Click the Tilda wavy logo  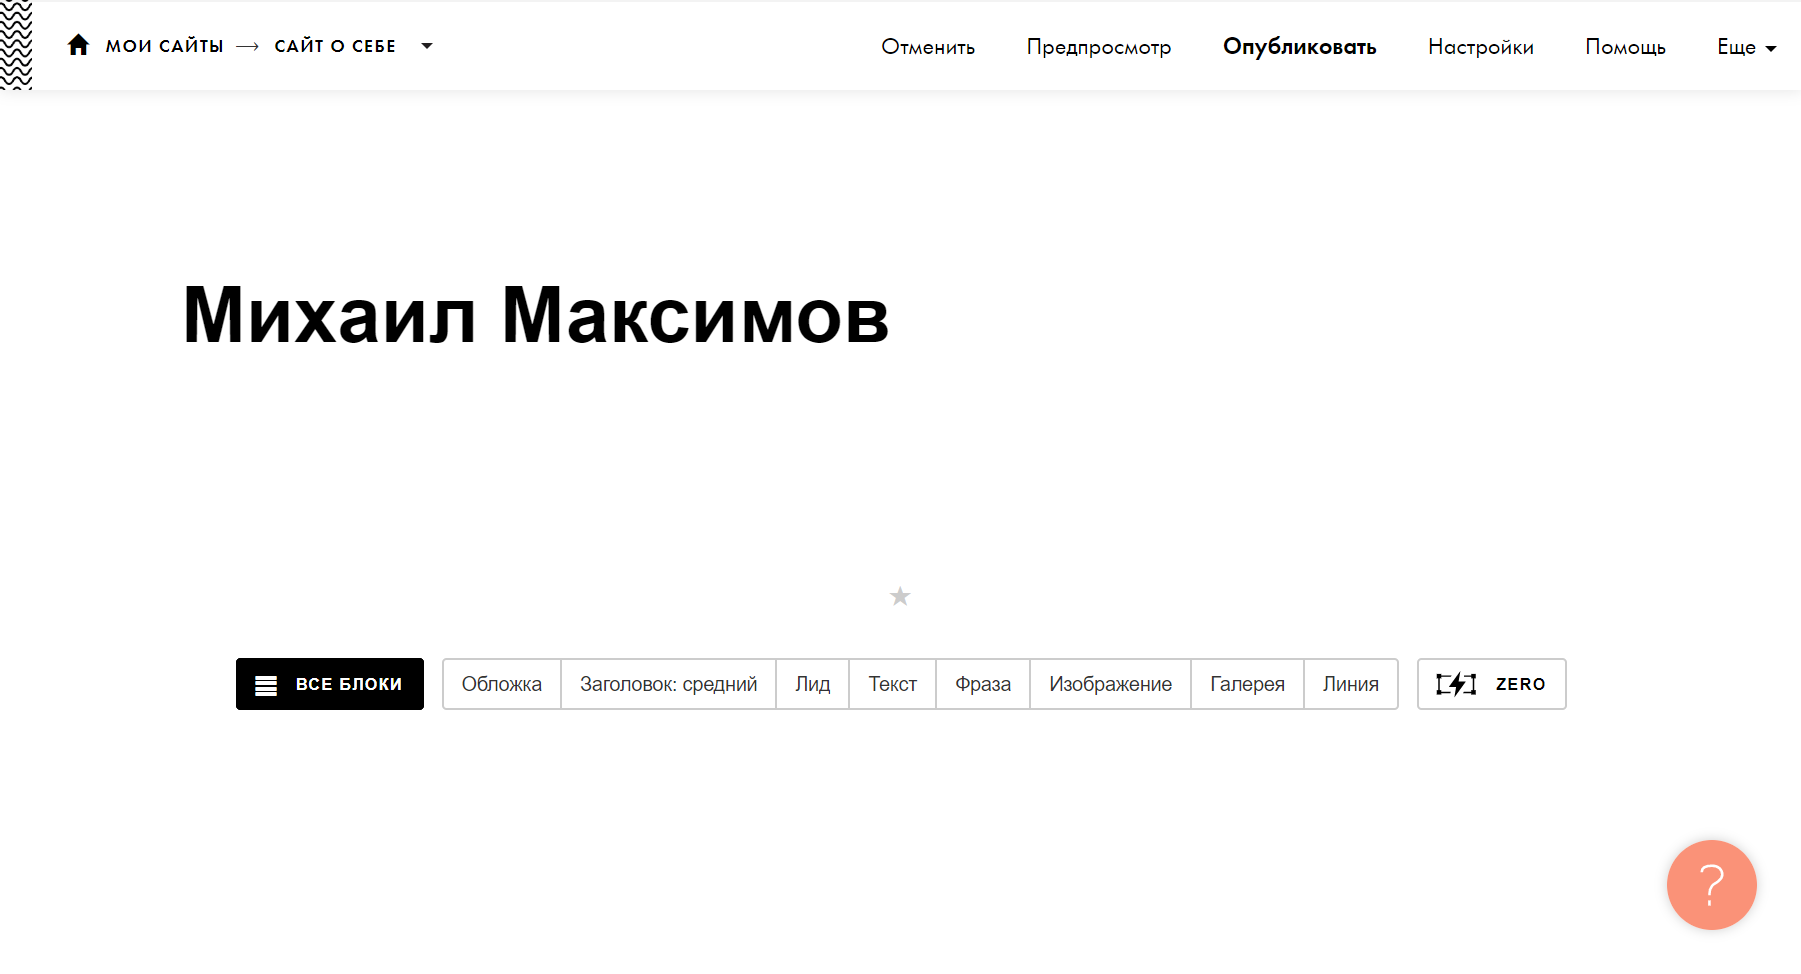(16, 45)
